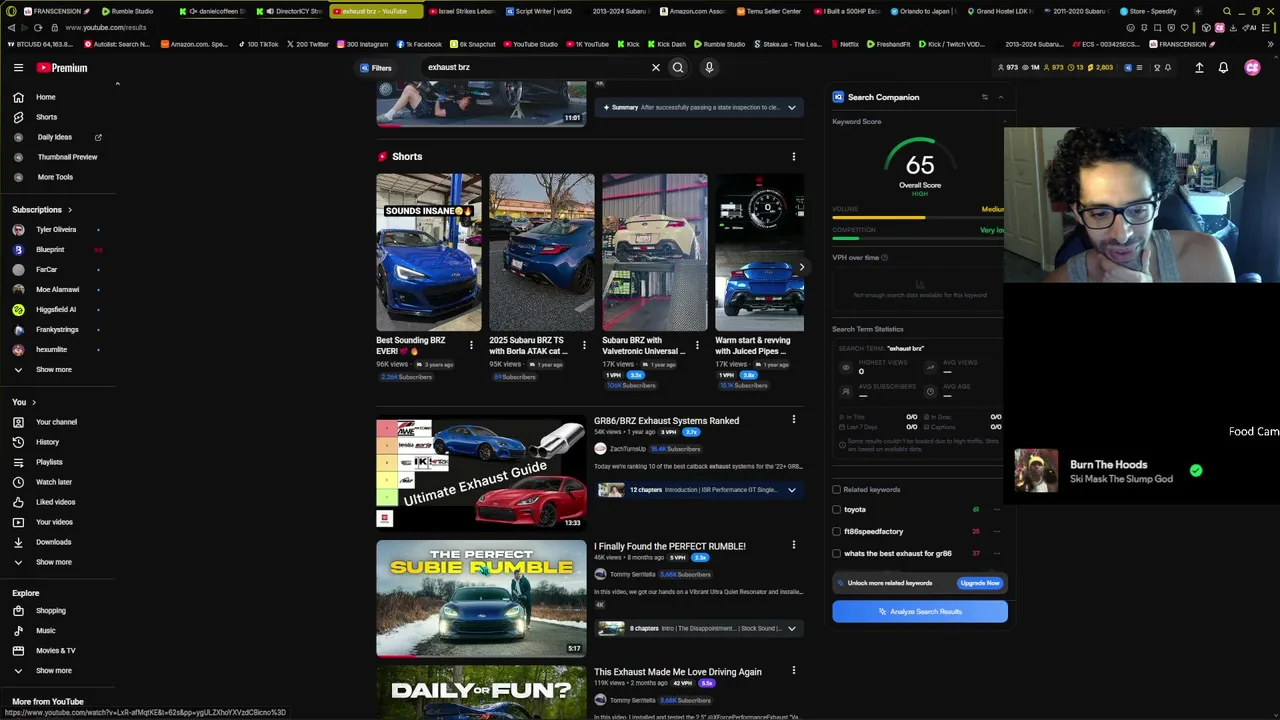Collapse the Search Companion panel
This screenshot has width=1280, height=720.
1000,97
